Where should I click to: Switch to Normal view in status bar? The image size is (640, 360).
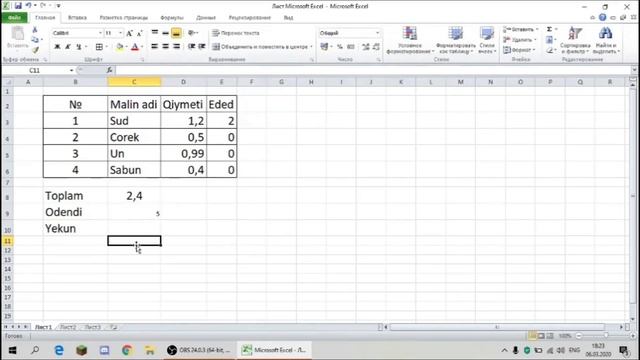(532, 336)
